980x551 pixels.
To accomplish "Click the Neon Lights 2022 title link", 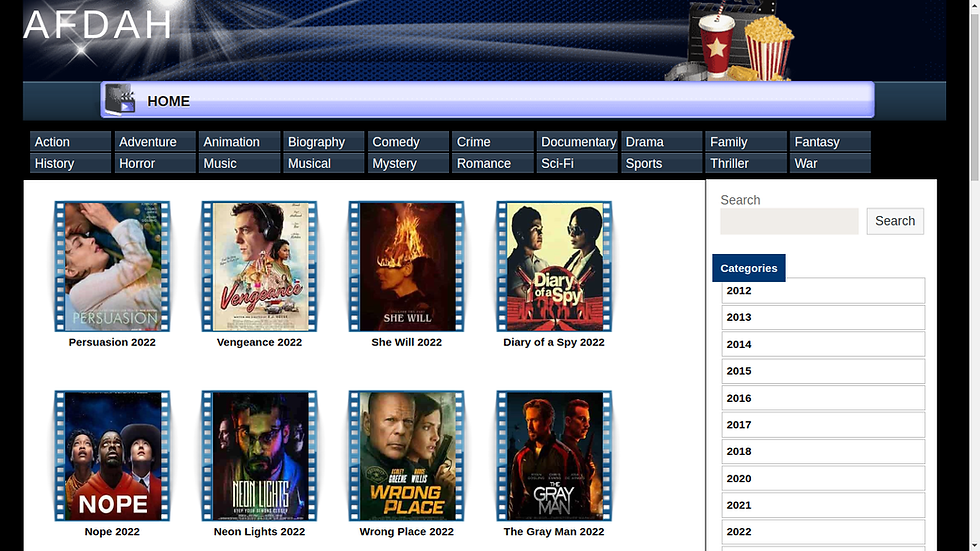I will 259,532.
